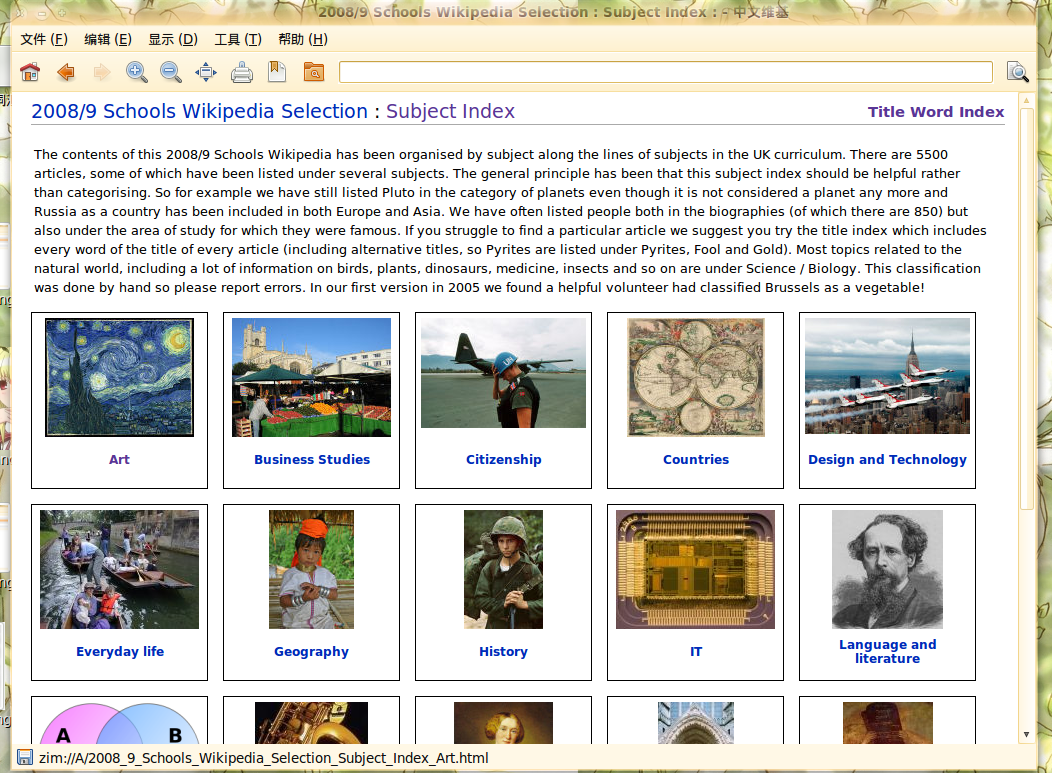This screenshot has width=1052, height=773.
Task: Open the Language and literature link
Action: (x=888, y=652)
